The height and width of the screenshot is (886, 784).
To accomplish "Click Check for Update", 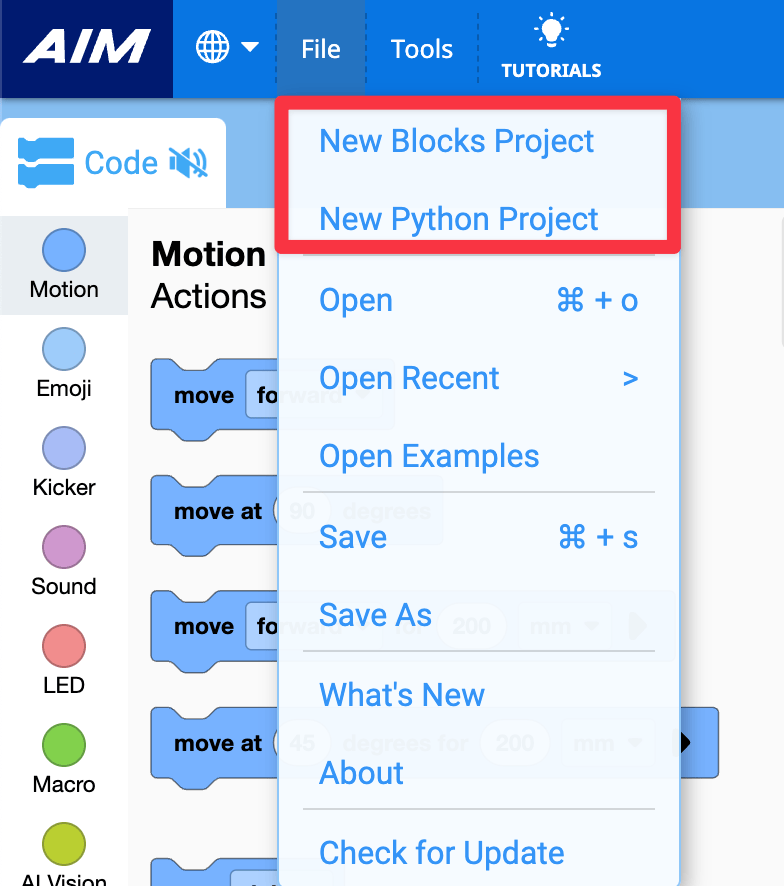I will [442, 853].
